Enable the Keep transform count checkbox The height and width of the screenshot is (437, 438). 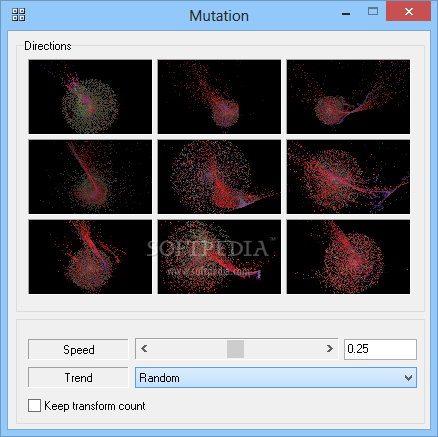click(x=34, y=406)
